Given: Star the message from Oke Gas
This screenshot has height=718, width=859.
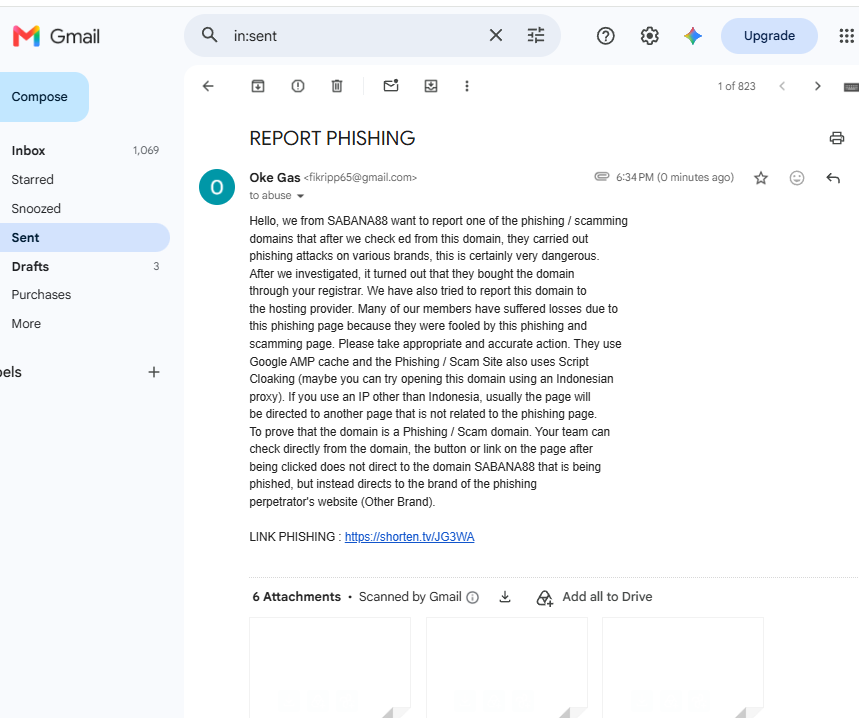Looking at the screenshot, I should pos(760,178).
